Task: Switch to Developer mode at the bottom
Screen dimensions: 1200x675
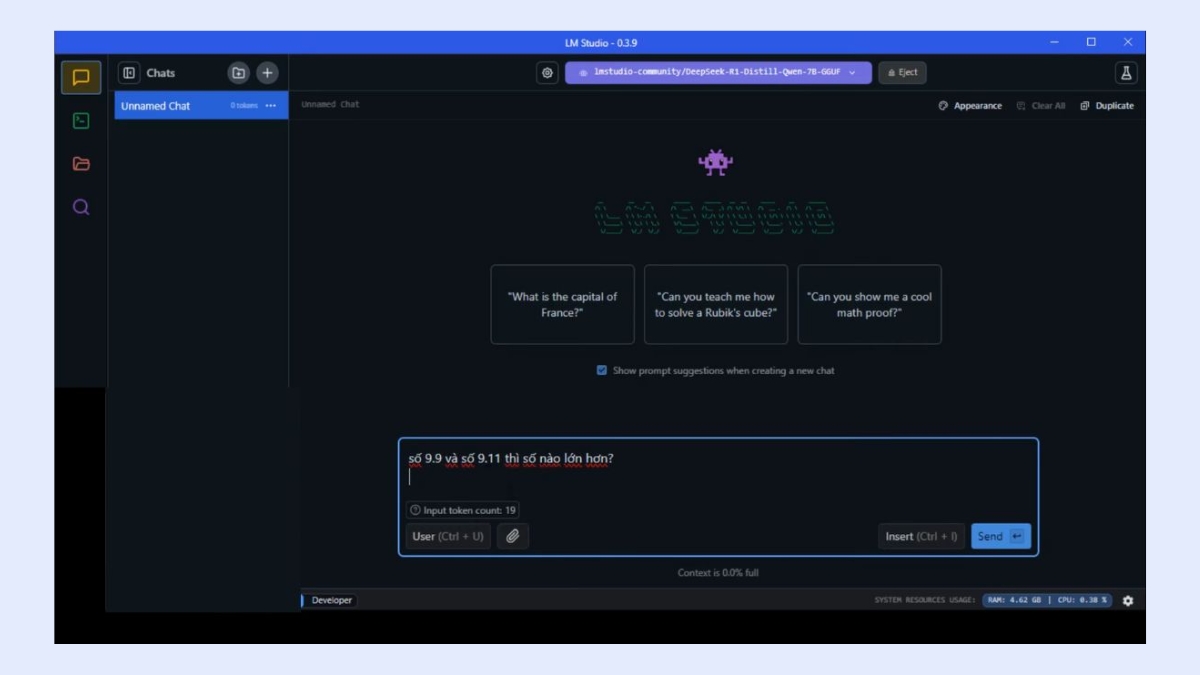Action: pos(330,601)
